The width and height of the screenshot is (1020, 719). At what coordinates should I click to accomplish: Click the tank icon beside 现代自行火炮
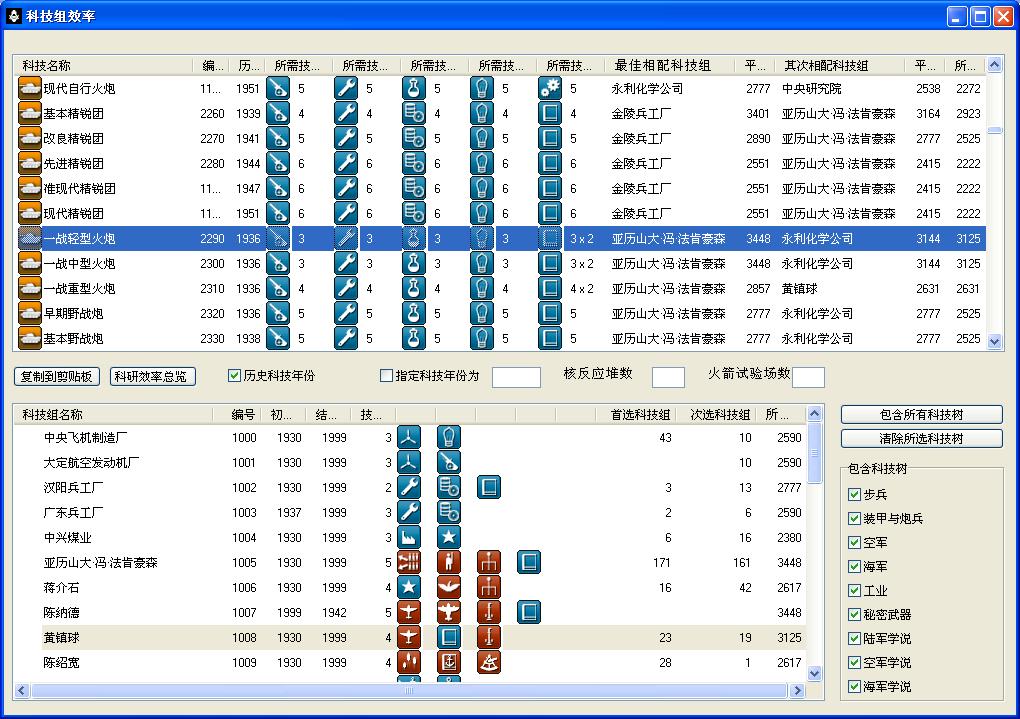[x=30, y=88]
